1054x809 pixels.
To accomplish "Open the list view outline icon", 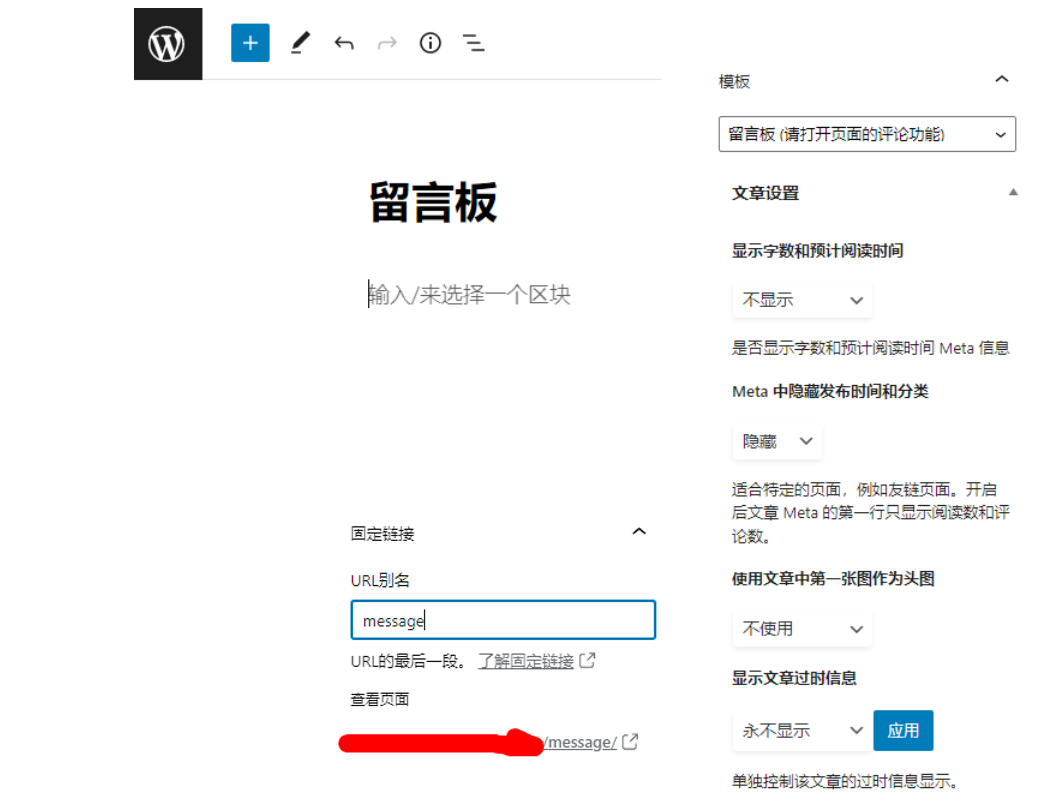I will 472,43.
